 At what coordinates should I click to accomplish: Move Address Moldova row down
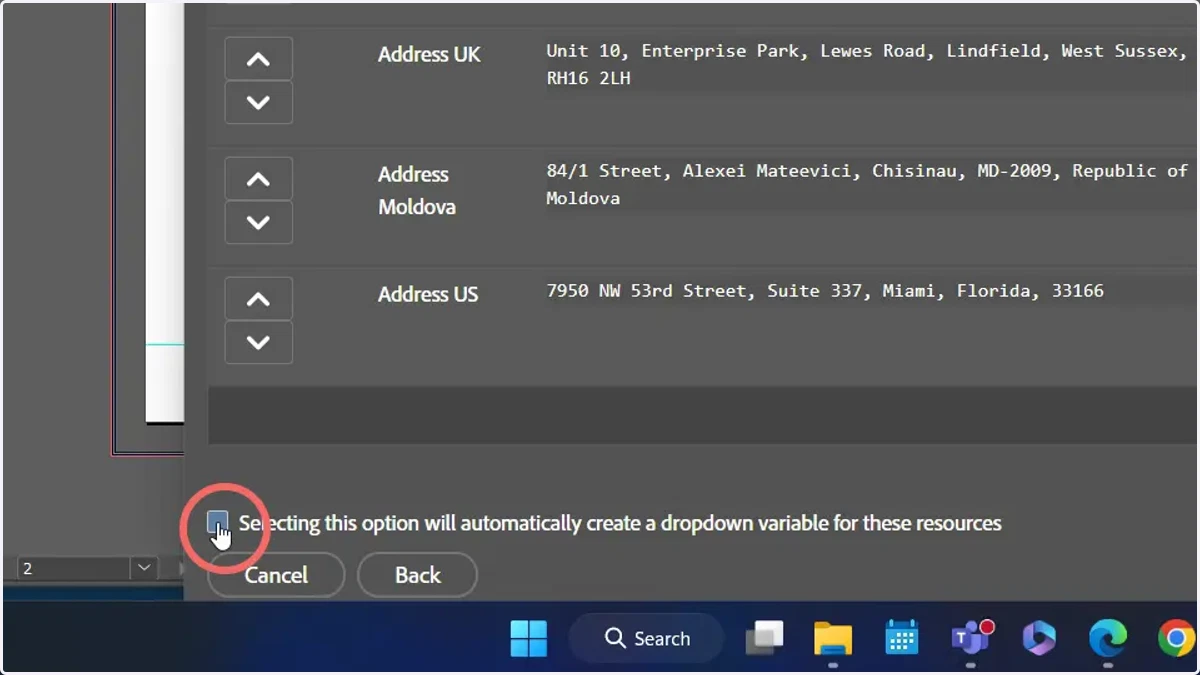tap(258, 222)
